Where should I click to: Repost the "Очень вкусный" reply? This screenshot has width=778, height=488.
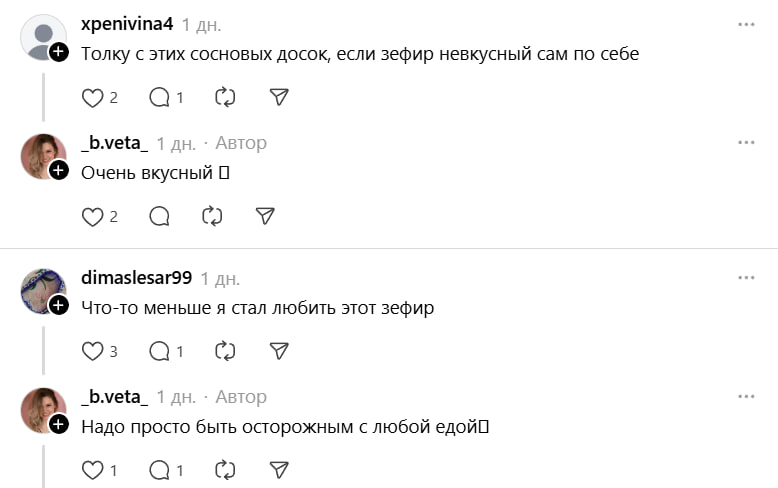tap(211, 216)
